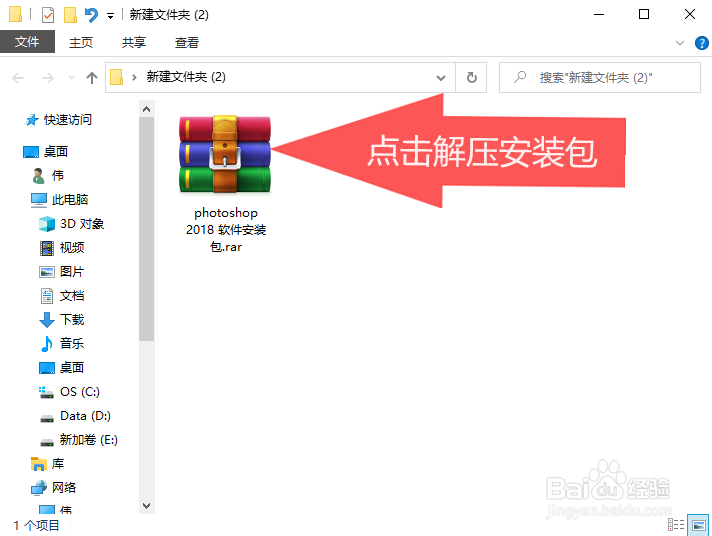
Task: Open the 文件 menu tab
Action: (x=27, y=42)
